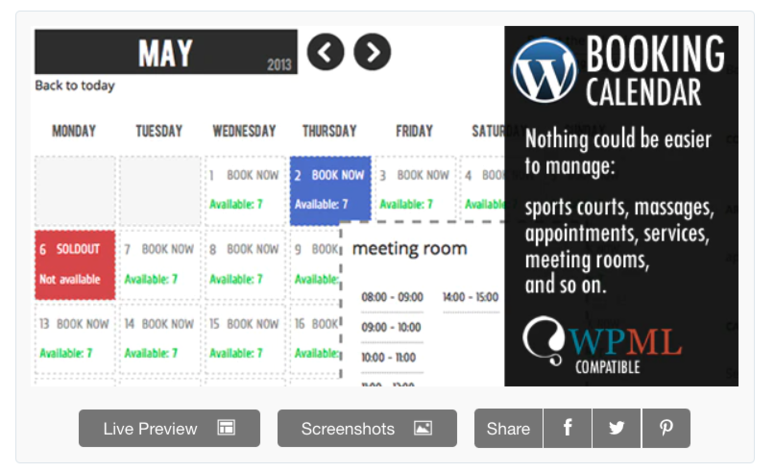Choose the 08:00 - 09:00 time slot

coord(392,297)
